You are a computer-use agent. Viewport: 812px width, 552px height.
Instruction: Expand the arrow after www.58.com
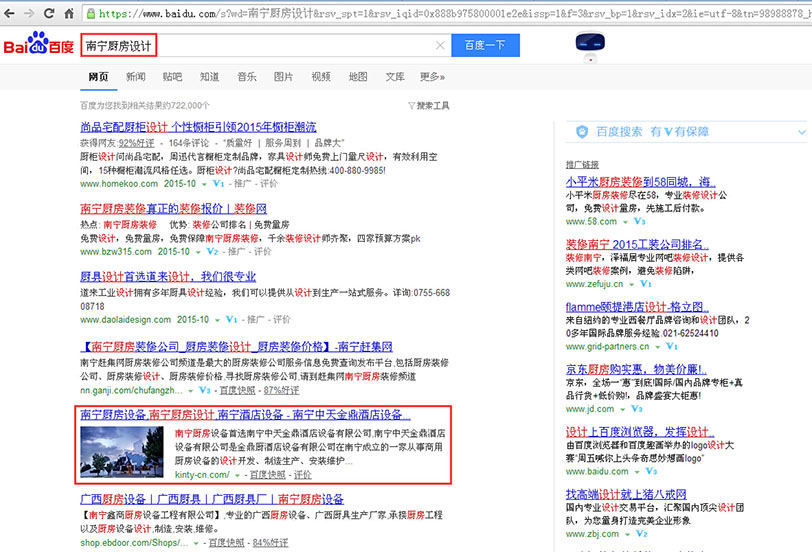tap(625, 222)
